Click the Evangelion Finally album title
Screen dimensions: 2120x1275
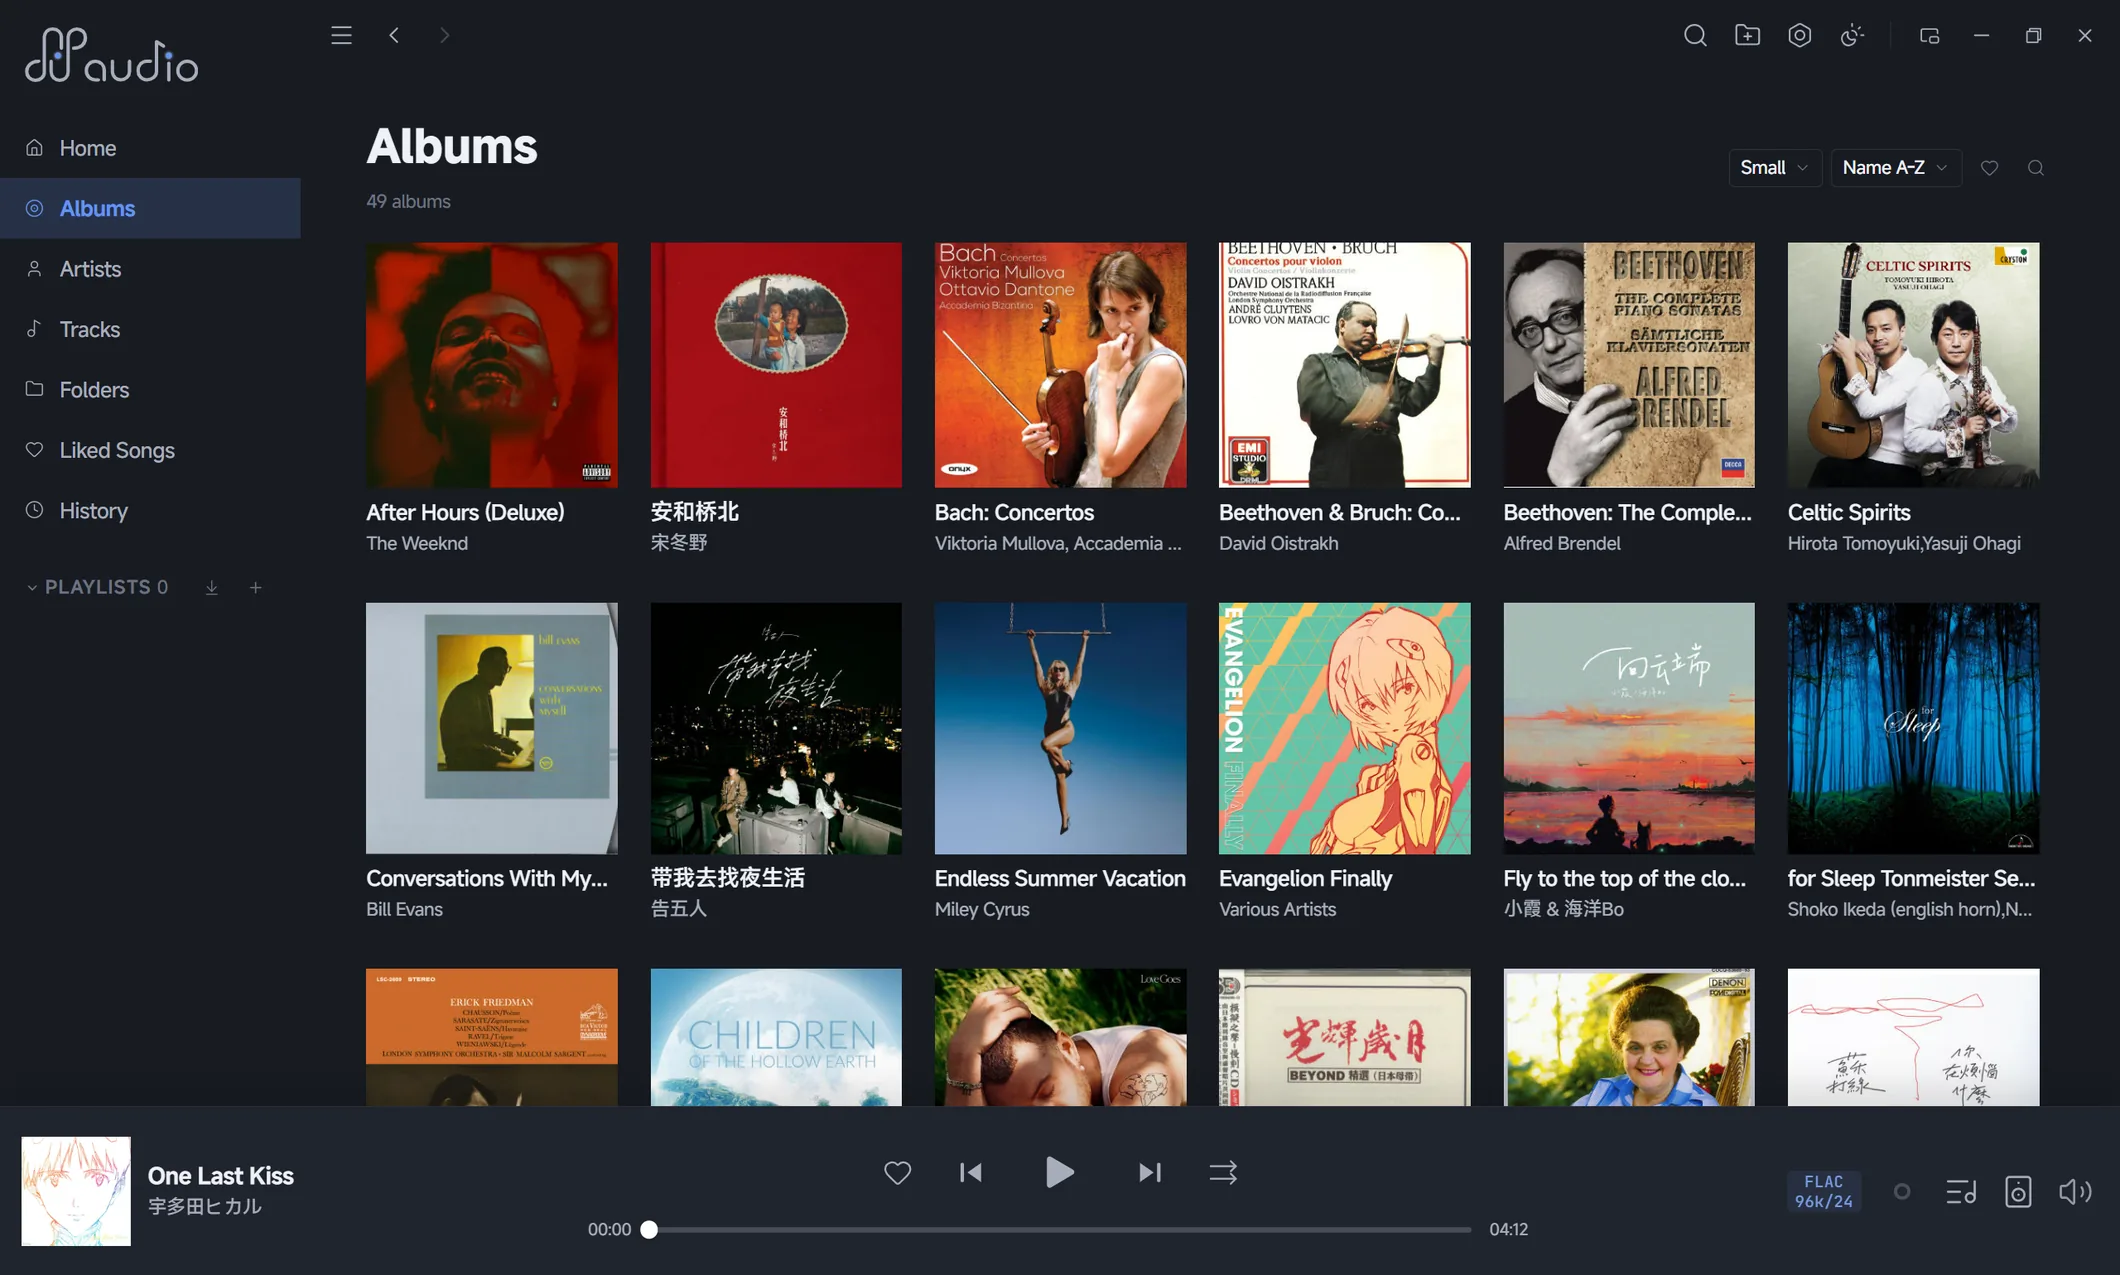click(1305, 878)
